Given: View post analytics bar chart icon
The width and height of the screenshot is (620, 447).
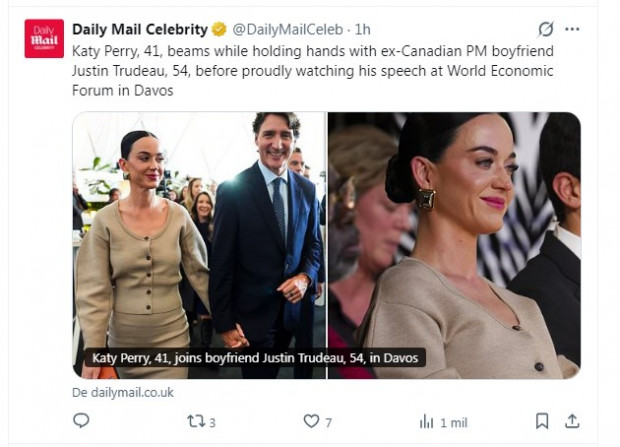Looking at the screenshot, I should (426, 421).
